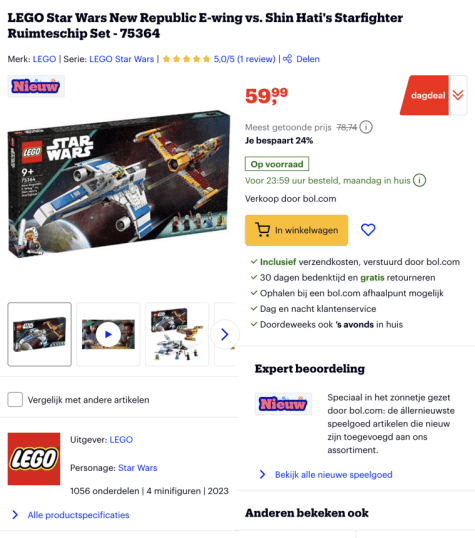The image size is (475, 538).
Task: Play the product video thumbnail
Action: pyautogui.click(x=108, y=334)
